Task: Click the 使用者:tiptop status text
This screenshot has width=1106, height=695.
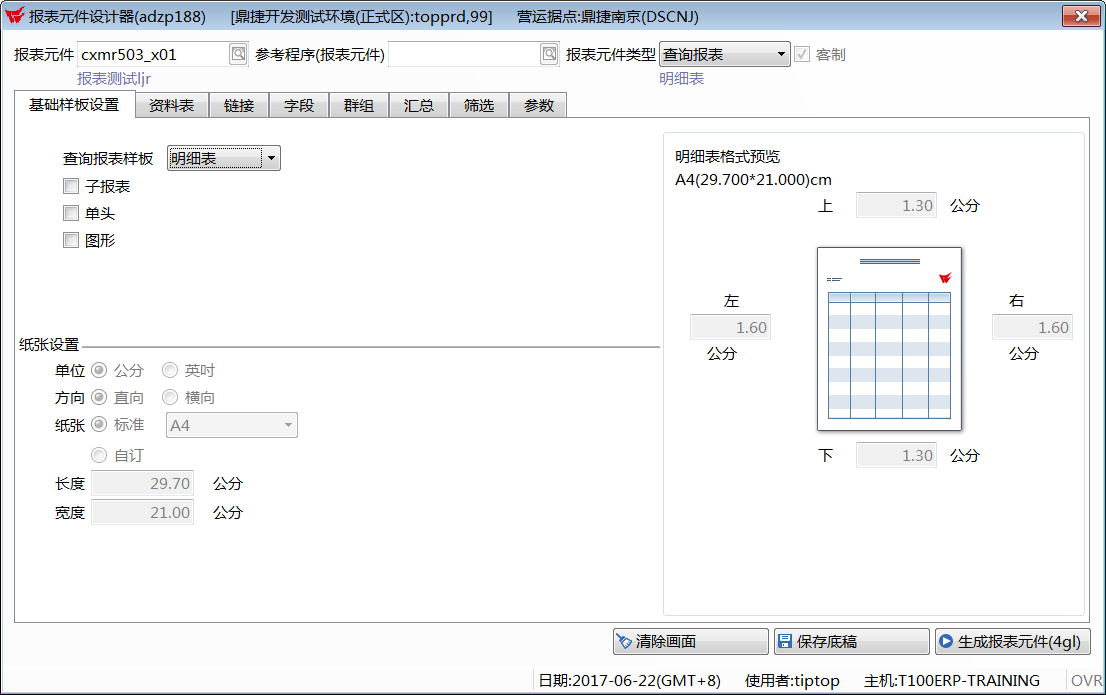Action: click(792, 680)
